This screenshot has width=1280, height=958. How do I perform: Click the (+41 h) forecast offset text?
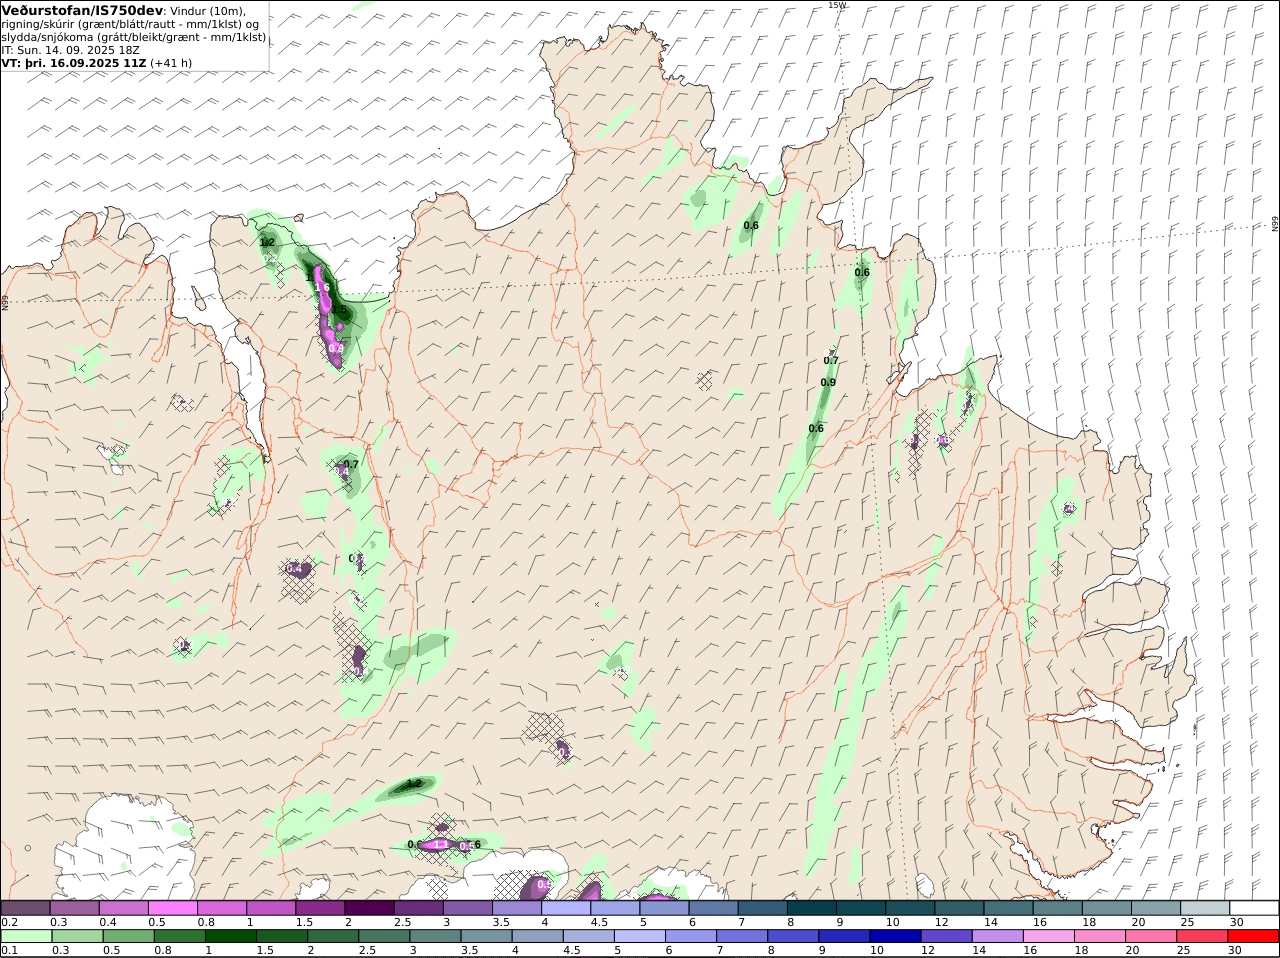(x=171, y=62)
